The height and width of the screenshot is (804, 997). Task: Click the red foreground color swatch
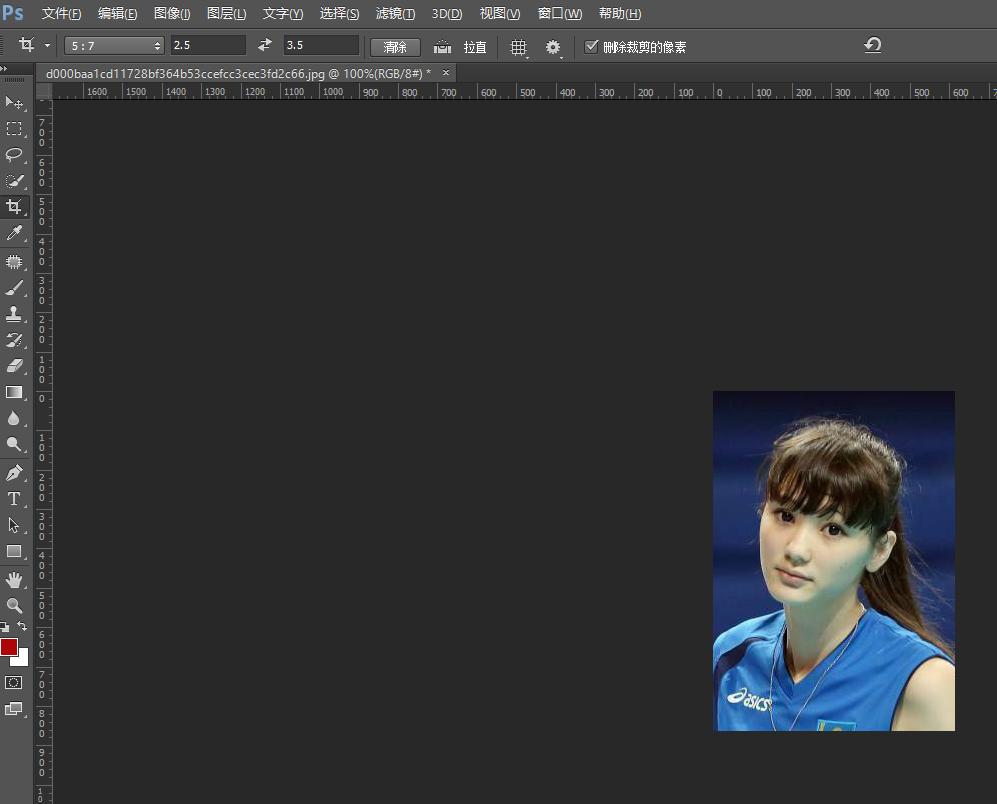[9, 646]
